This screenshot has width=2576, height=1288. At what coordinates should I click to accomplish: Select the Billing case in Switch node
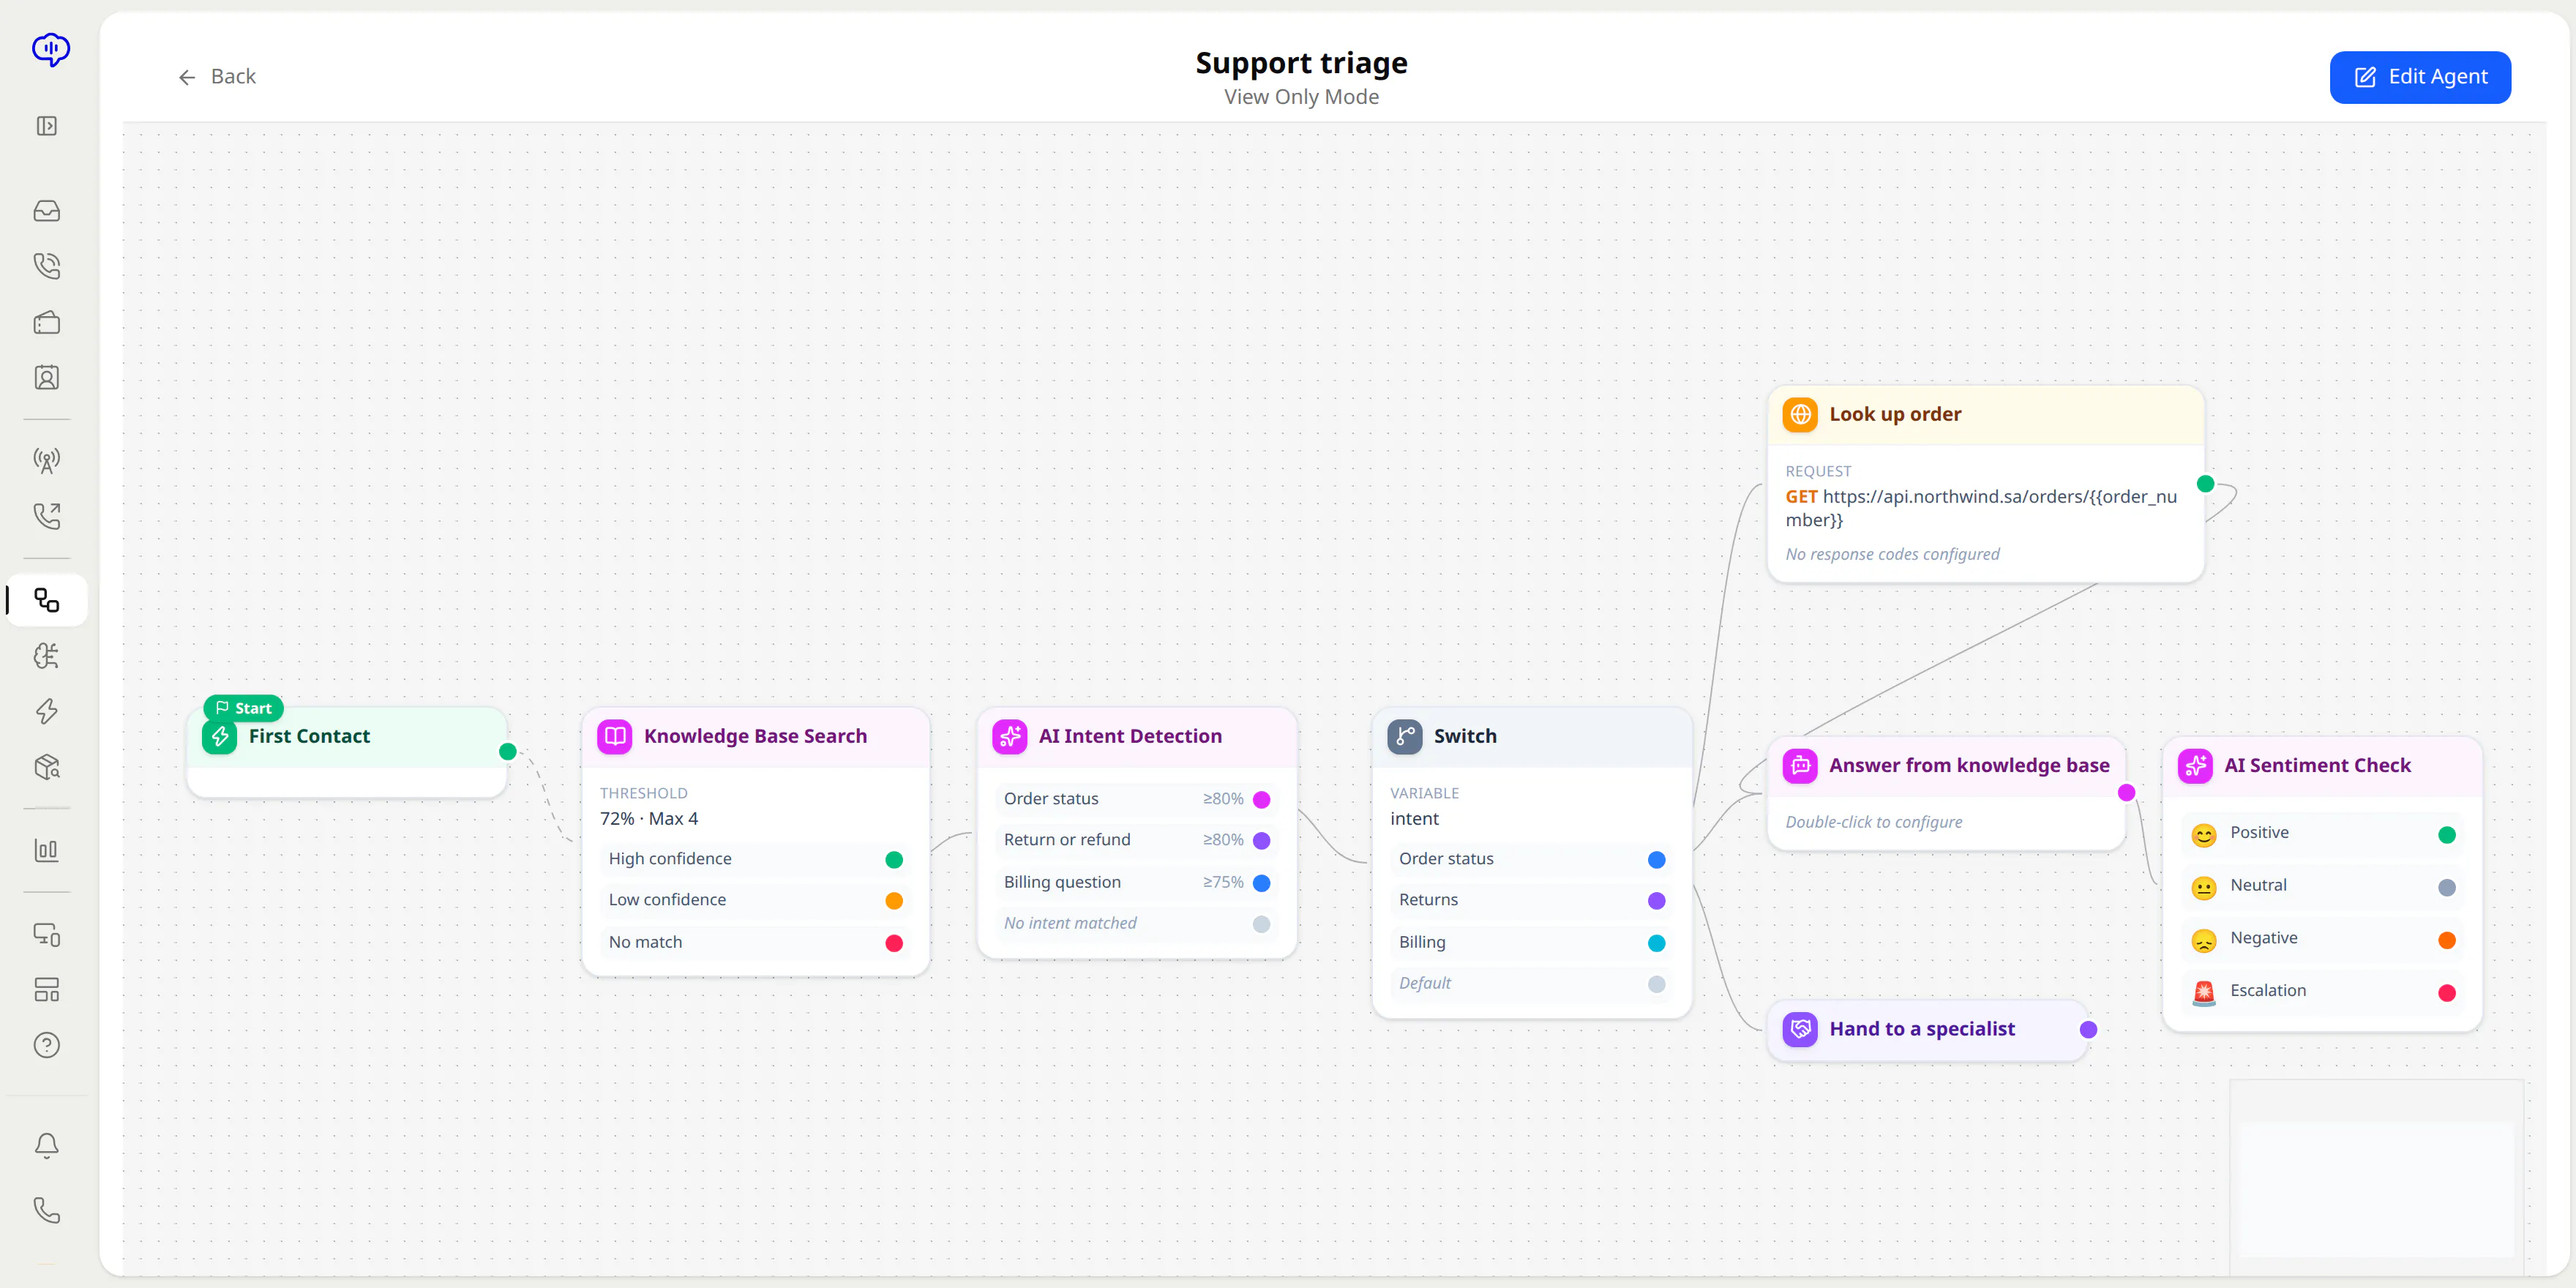[1531, 943]
